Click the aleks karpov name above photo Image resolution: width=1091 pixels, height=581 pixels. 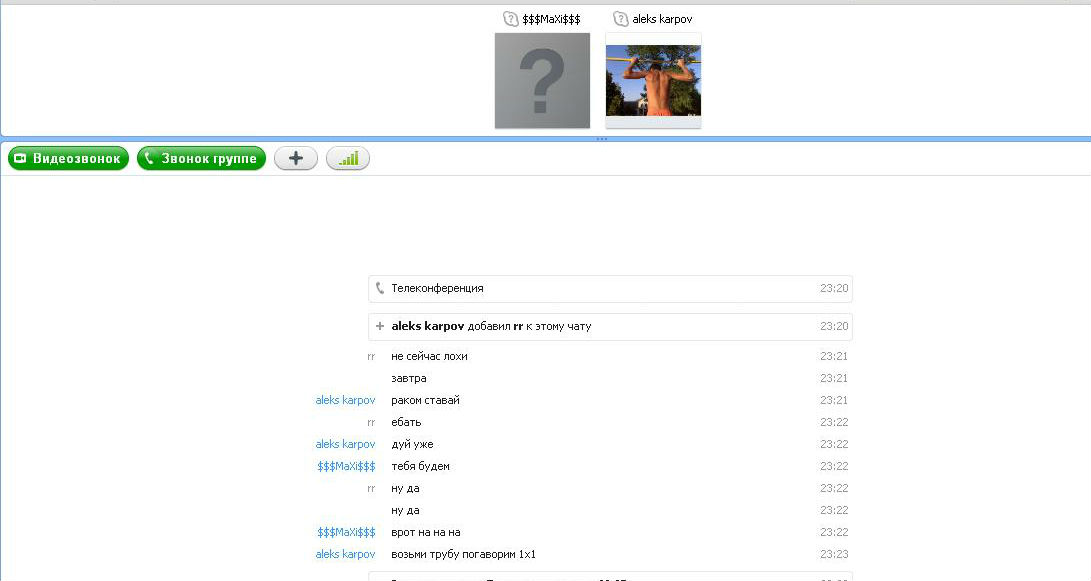click(x=662, y=19)
